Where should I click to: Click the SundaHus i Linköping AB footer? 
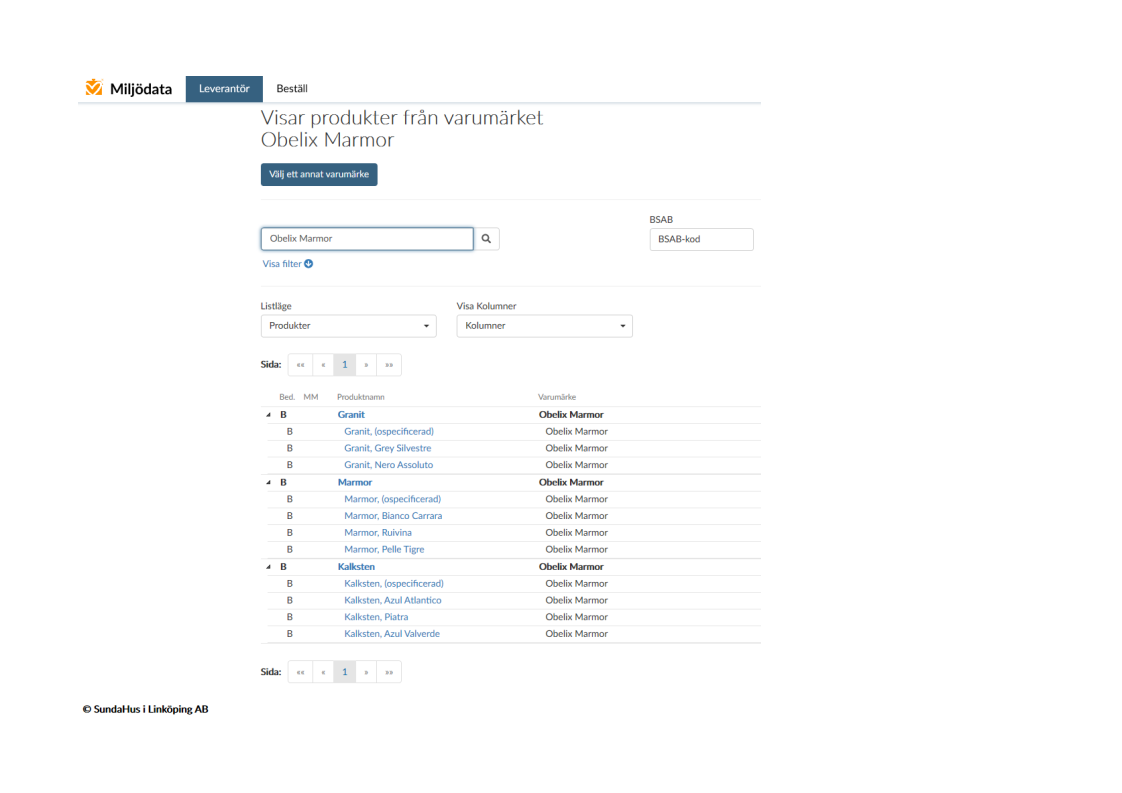pyautogui.click(x=145, y=709)
